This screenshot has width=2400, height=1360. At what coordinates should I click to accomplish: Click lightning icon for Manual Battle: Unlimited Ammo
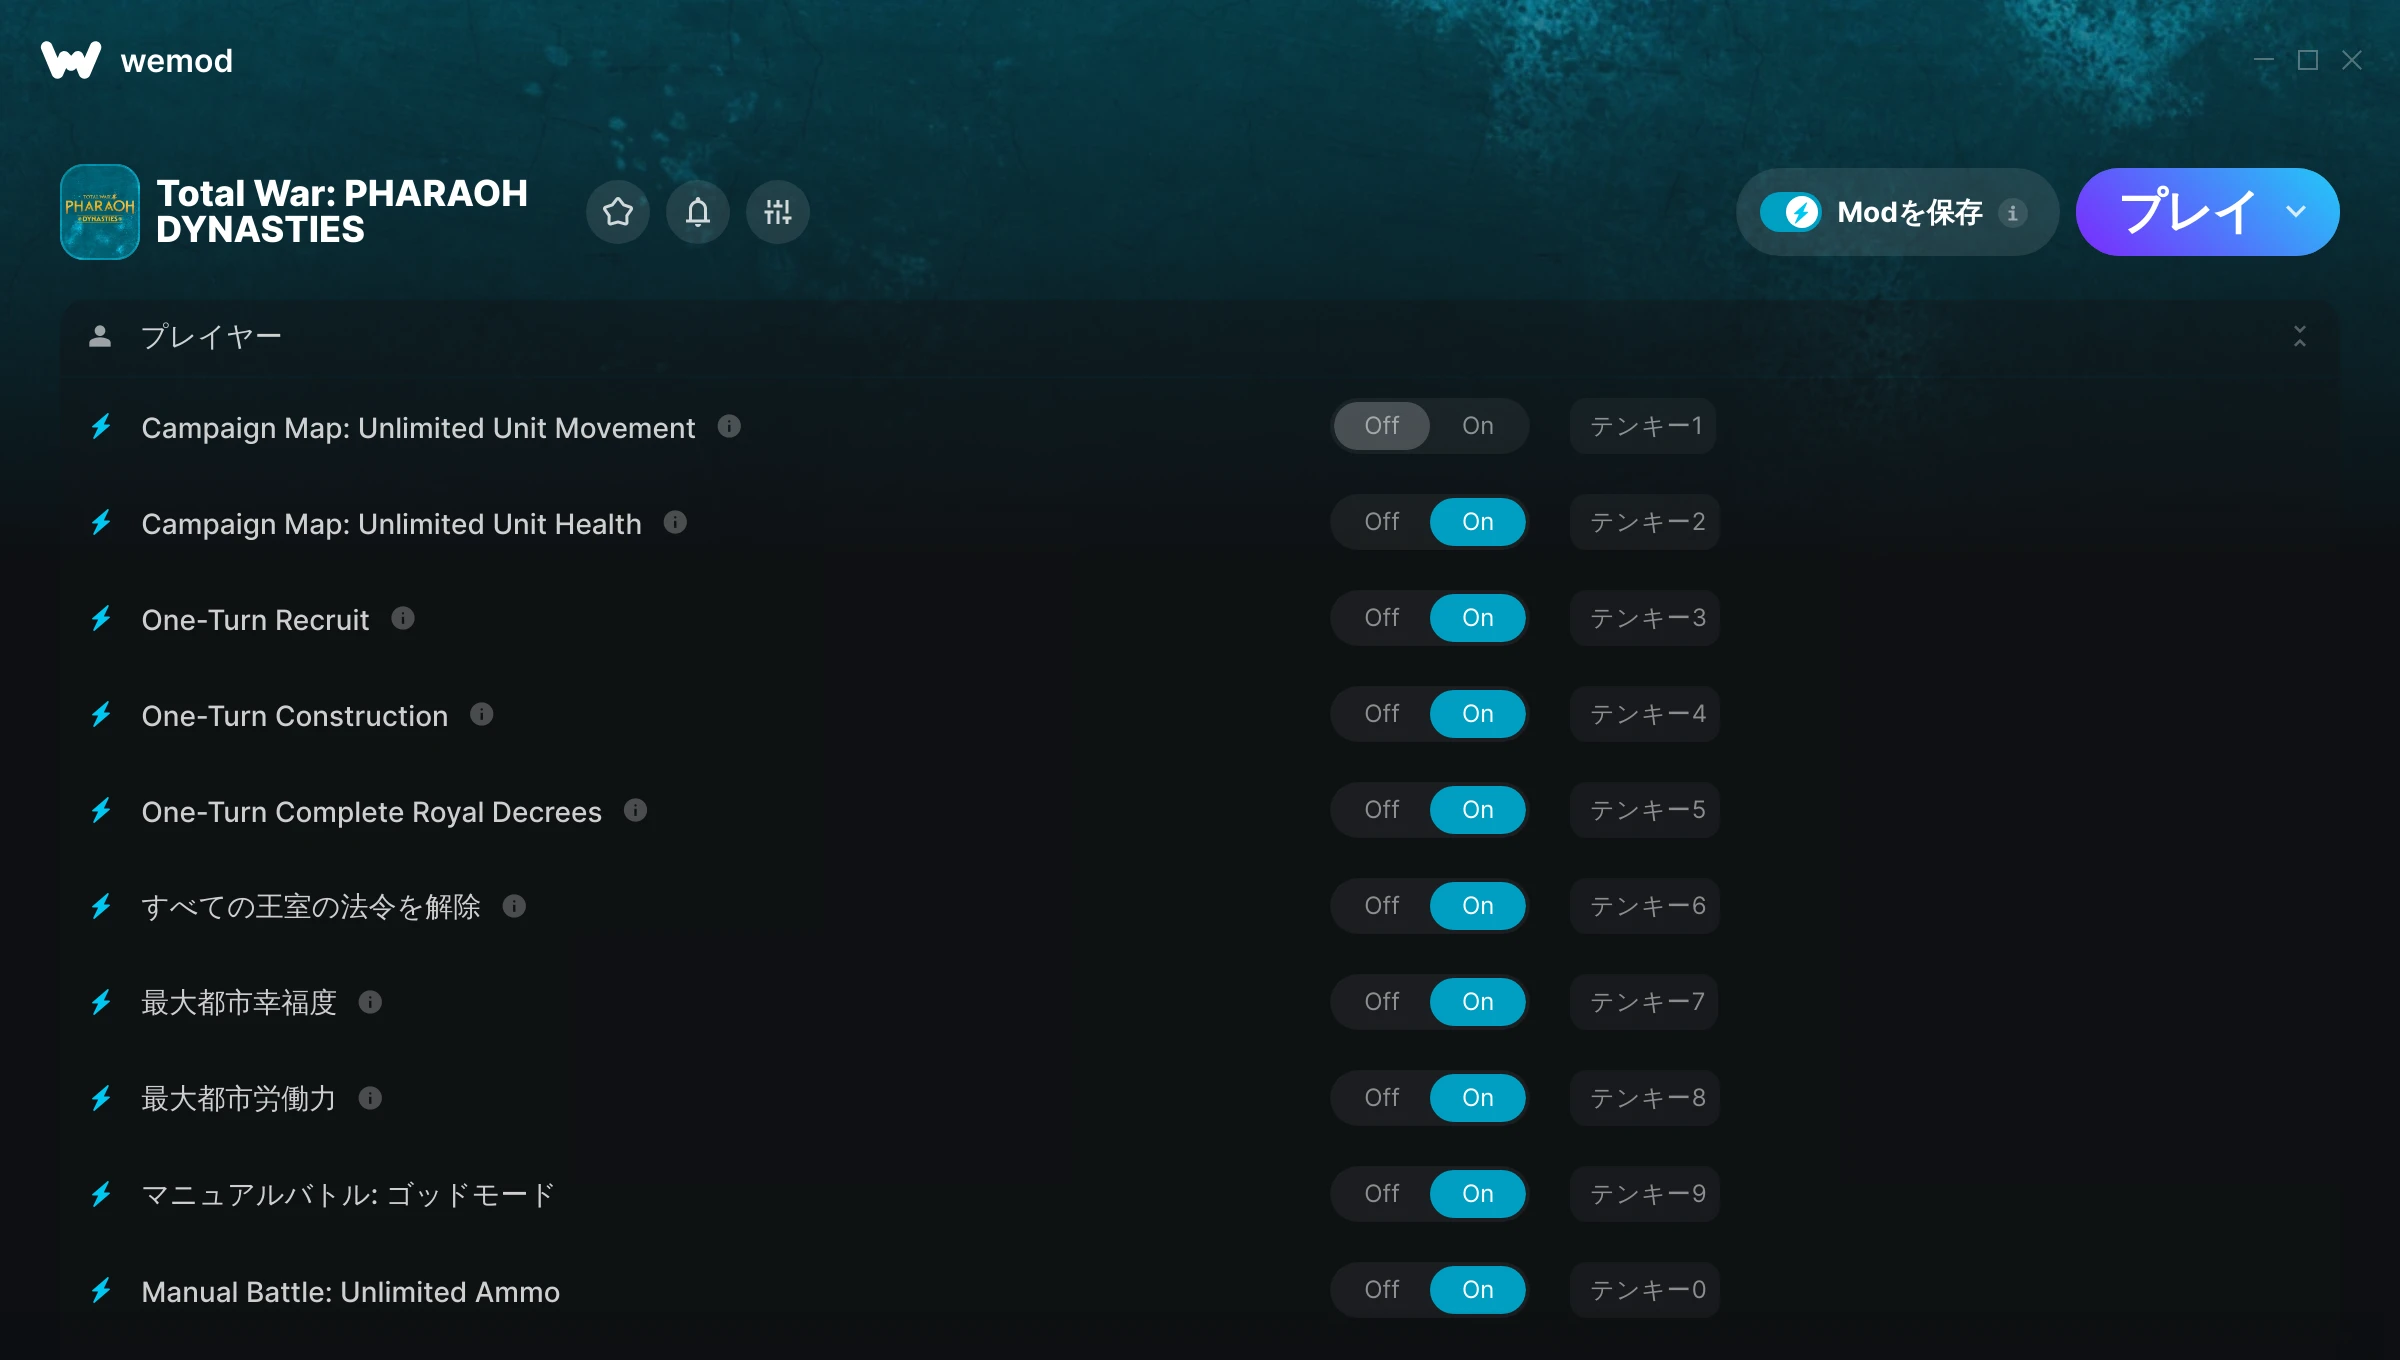coord(101,1291)
